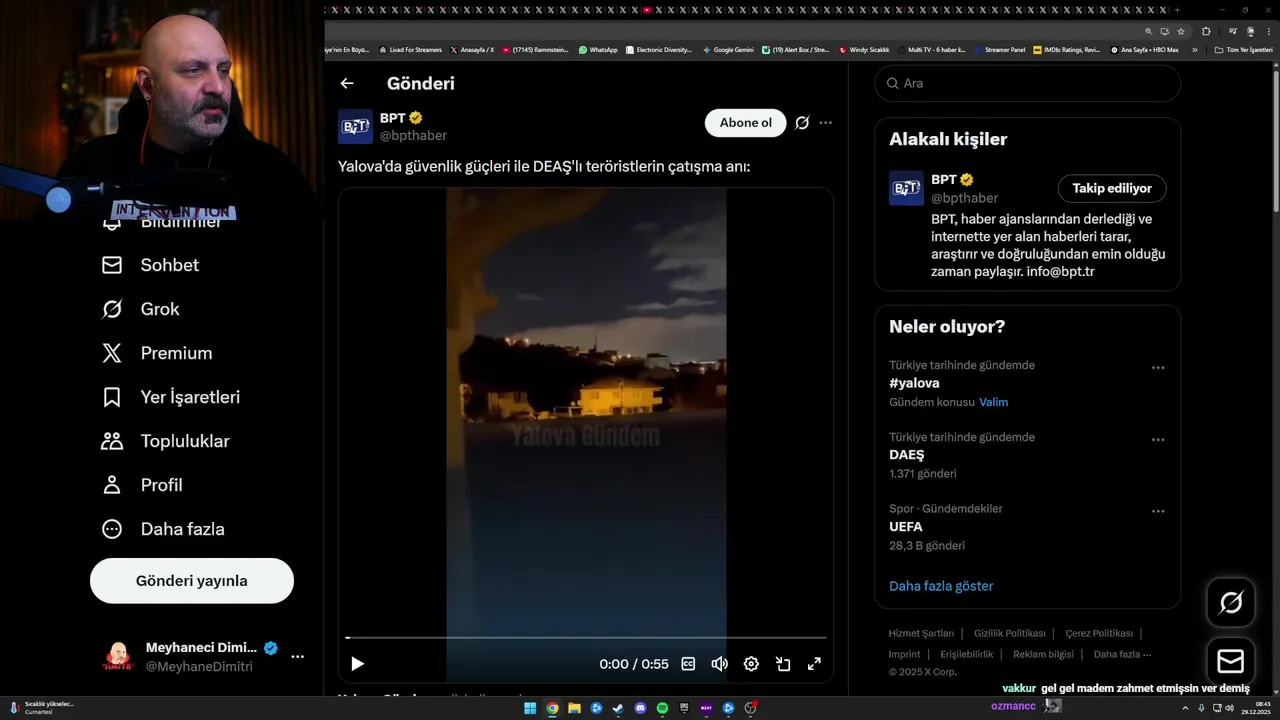Open Spotify from the taskbar
This screenshot has height=720, width=1280.
(x=662, y=708)
